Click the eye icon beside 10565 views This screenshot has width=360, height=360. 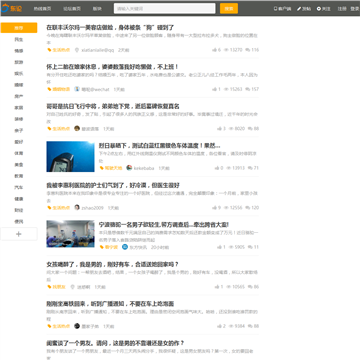click(229, 287)
